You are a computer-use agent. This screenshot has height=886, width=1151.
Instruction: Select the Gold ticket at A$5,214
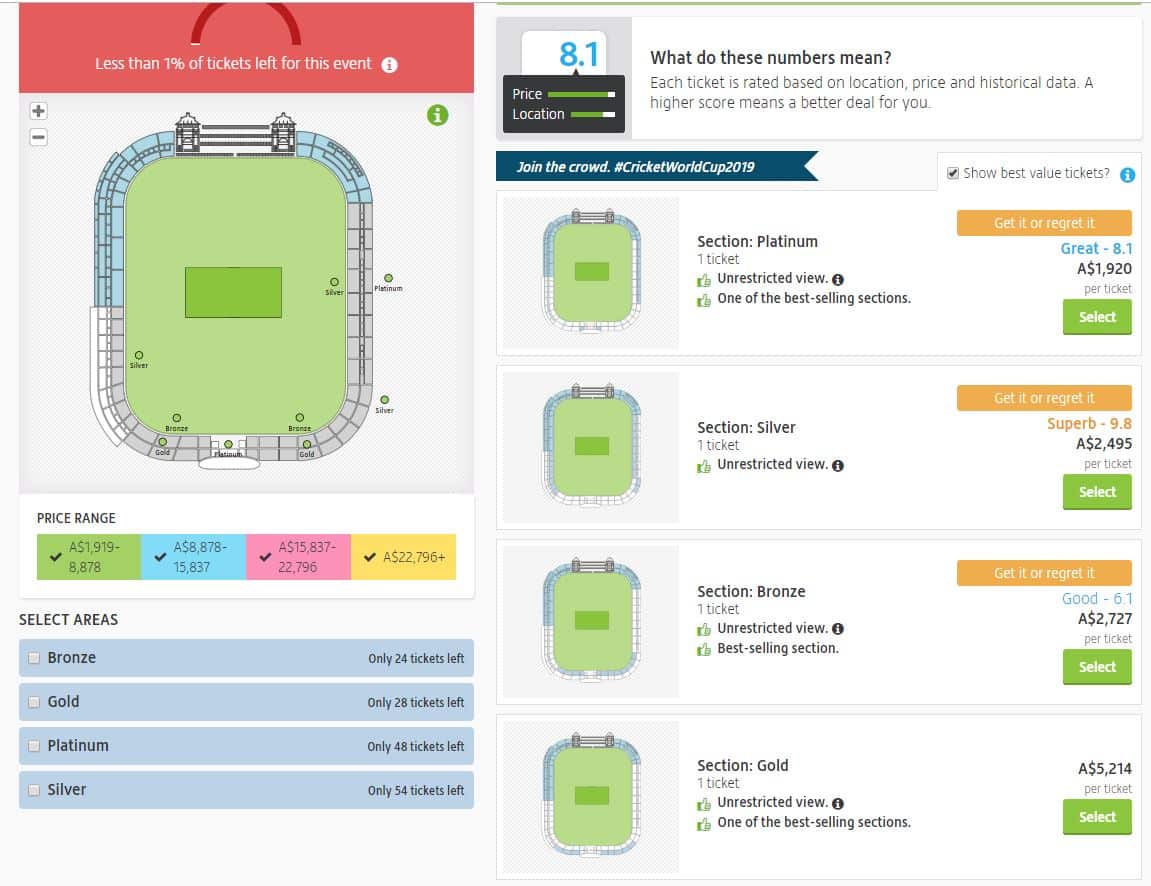(x=1096, y=817)
